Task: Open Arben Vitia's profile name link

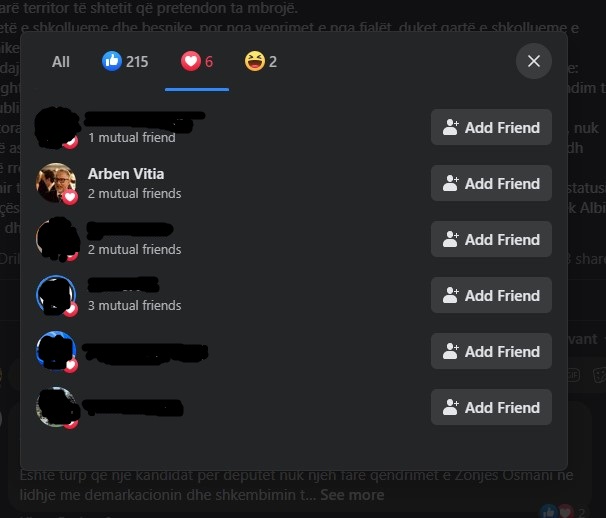Action: point(126,174)
